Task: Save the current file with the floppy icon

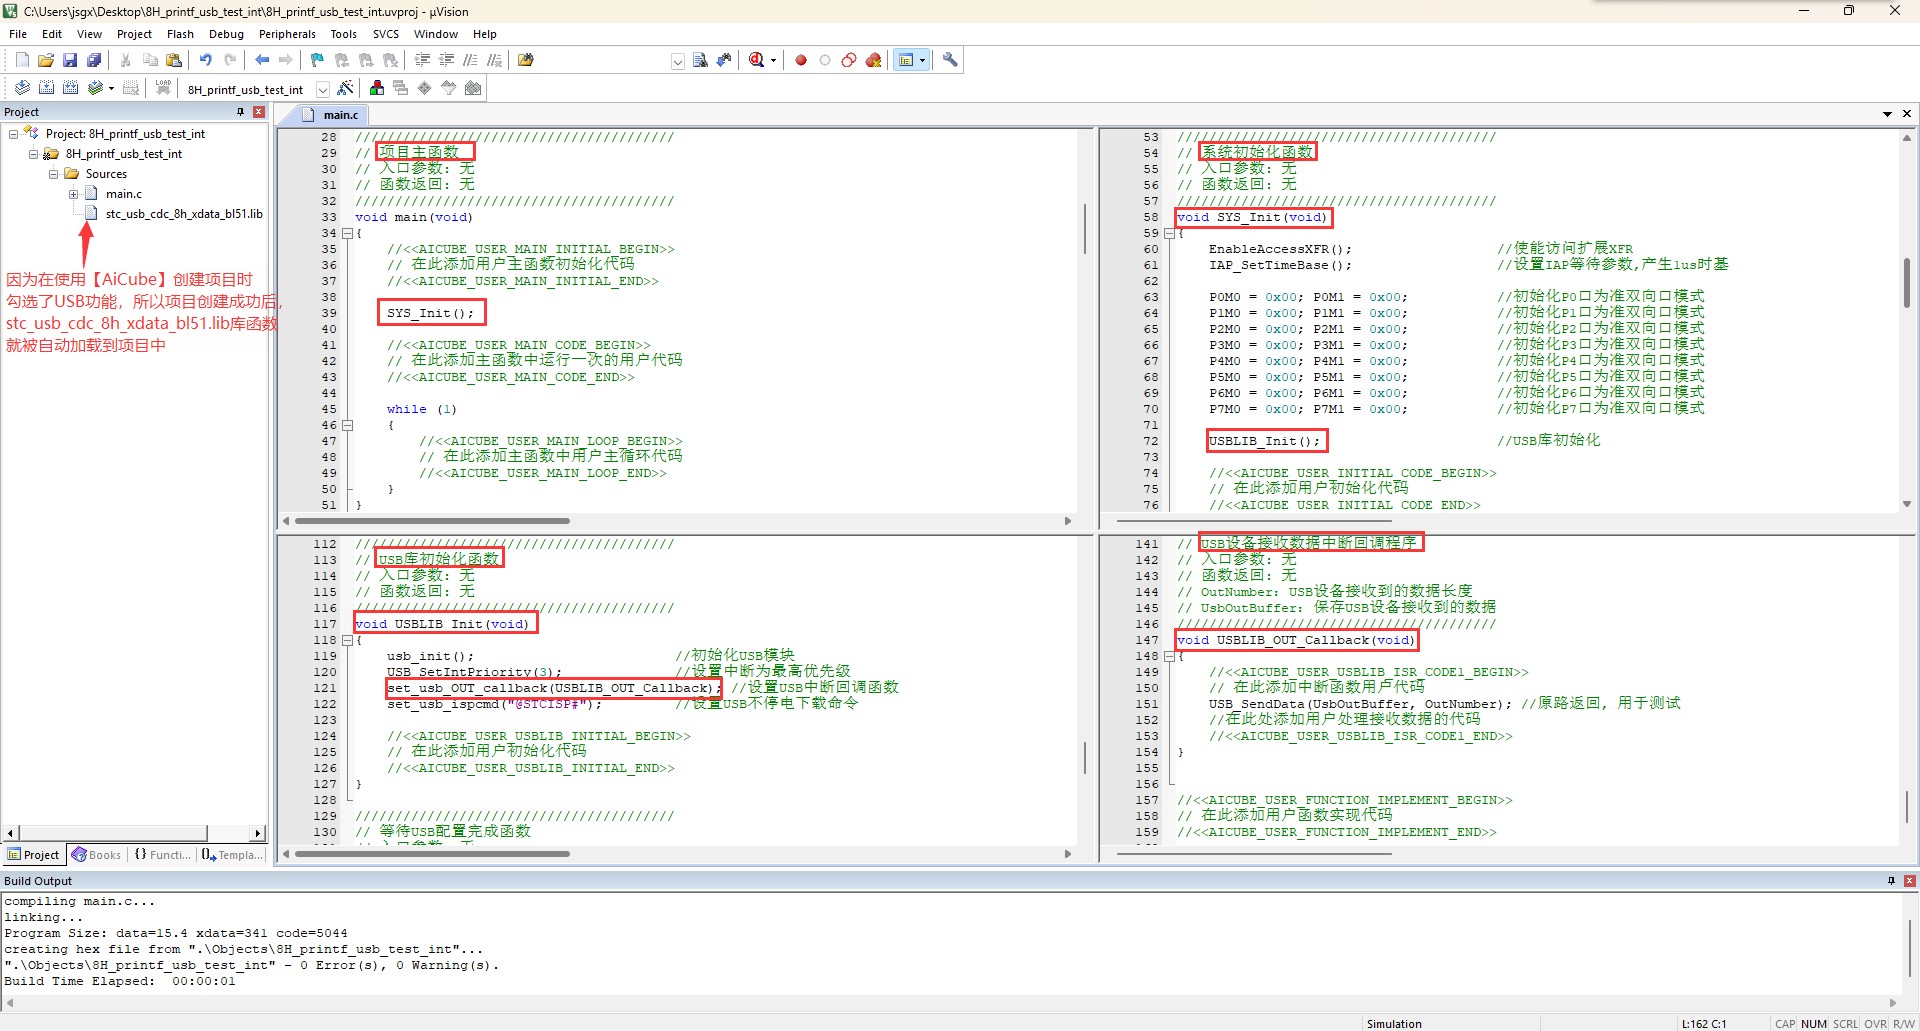Action: click(70, 60)
